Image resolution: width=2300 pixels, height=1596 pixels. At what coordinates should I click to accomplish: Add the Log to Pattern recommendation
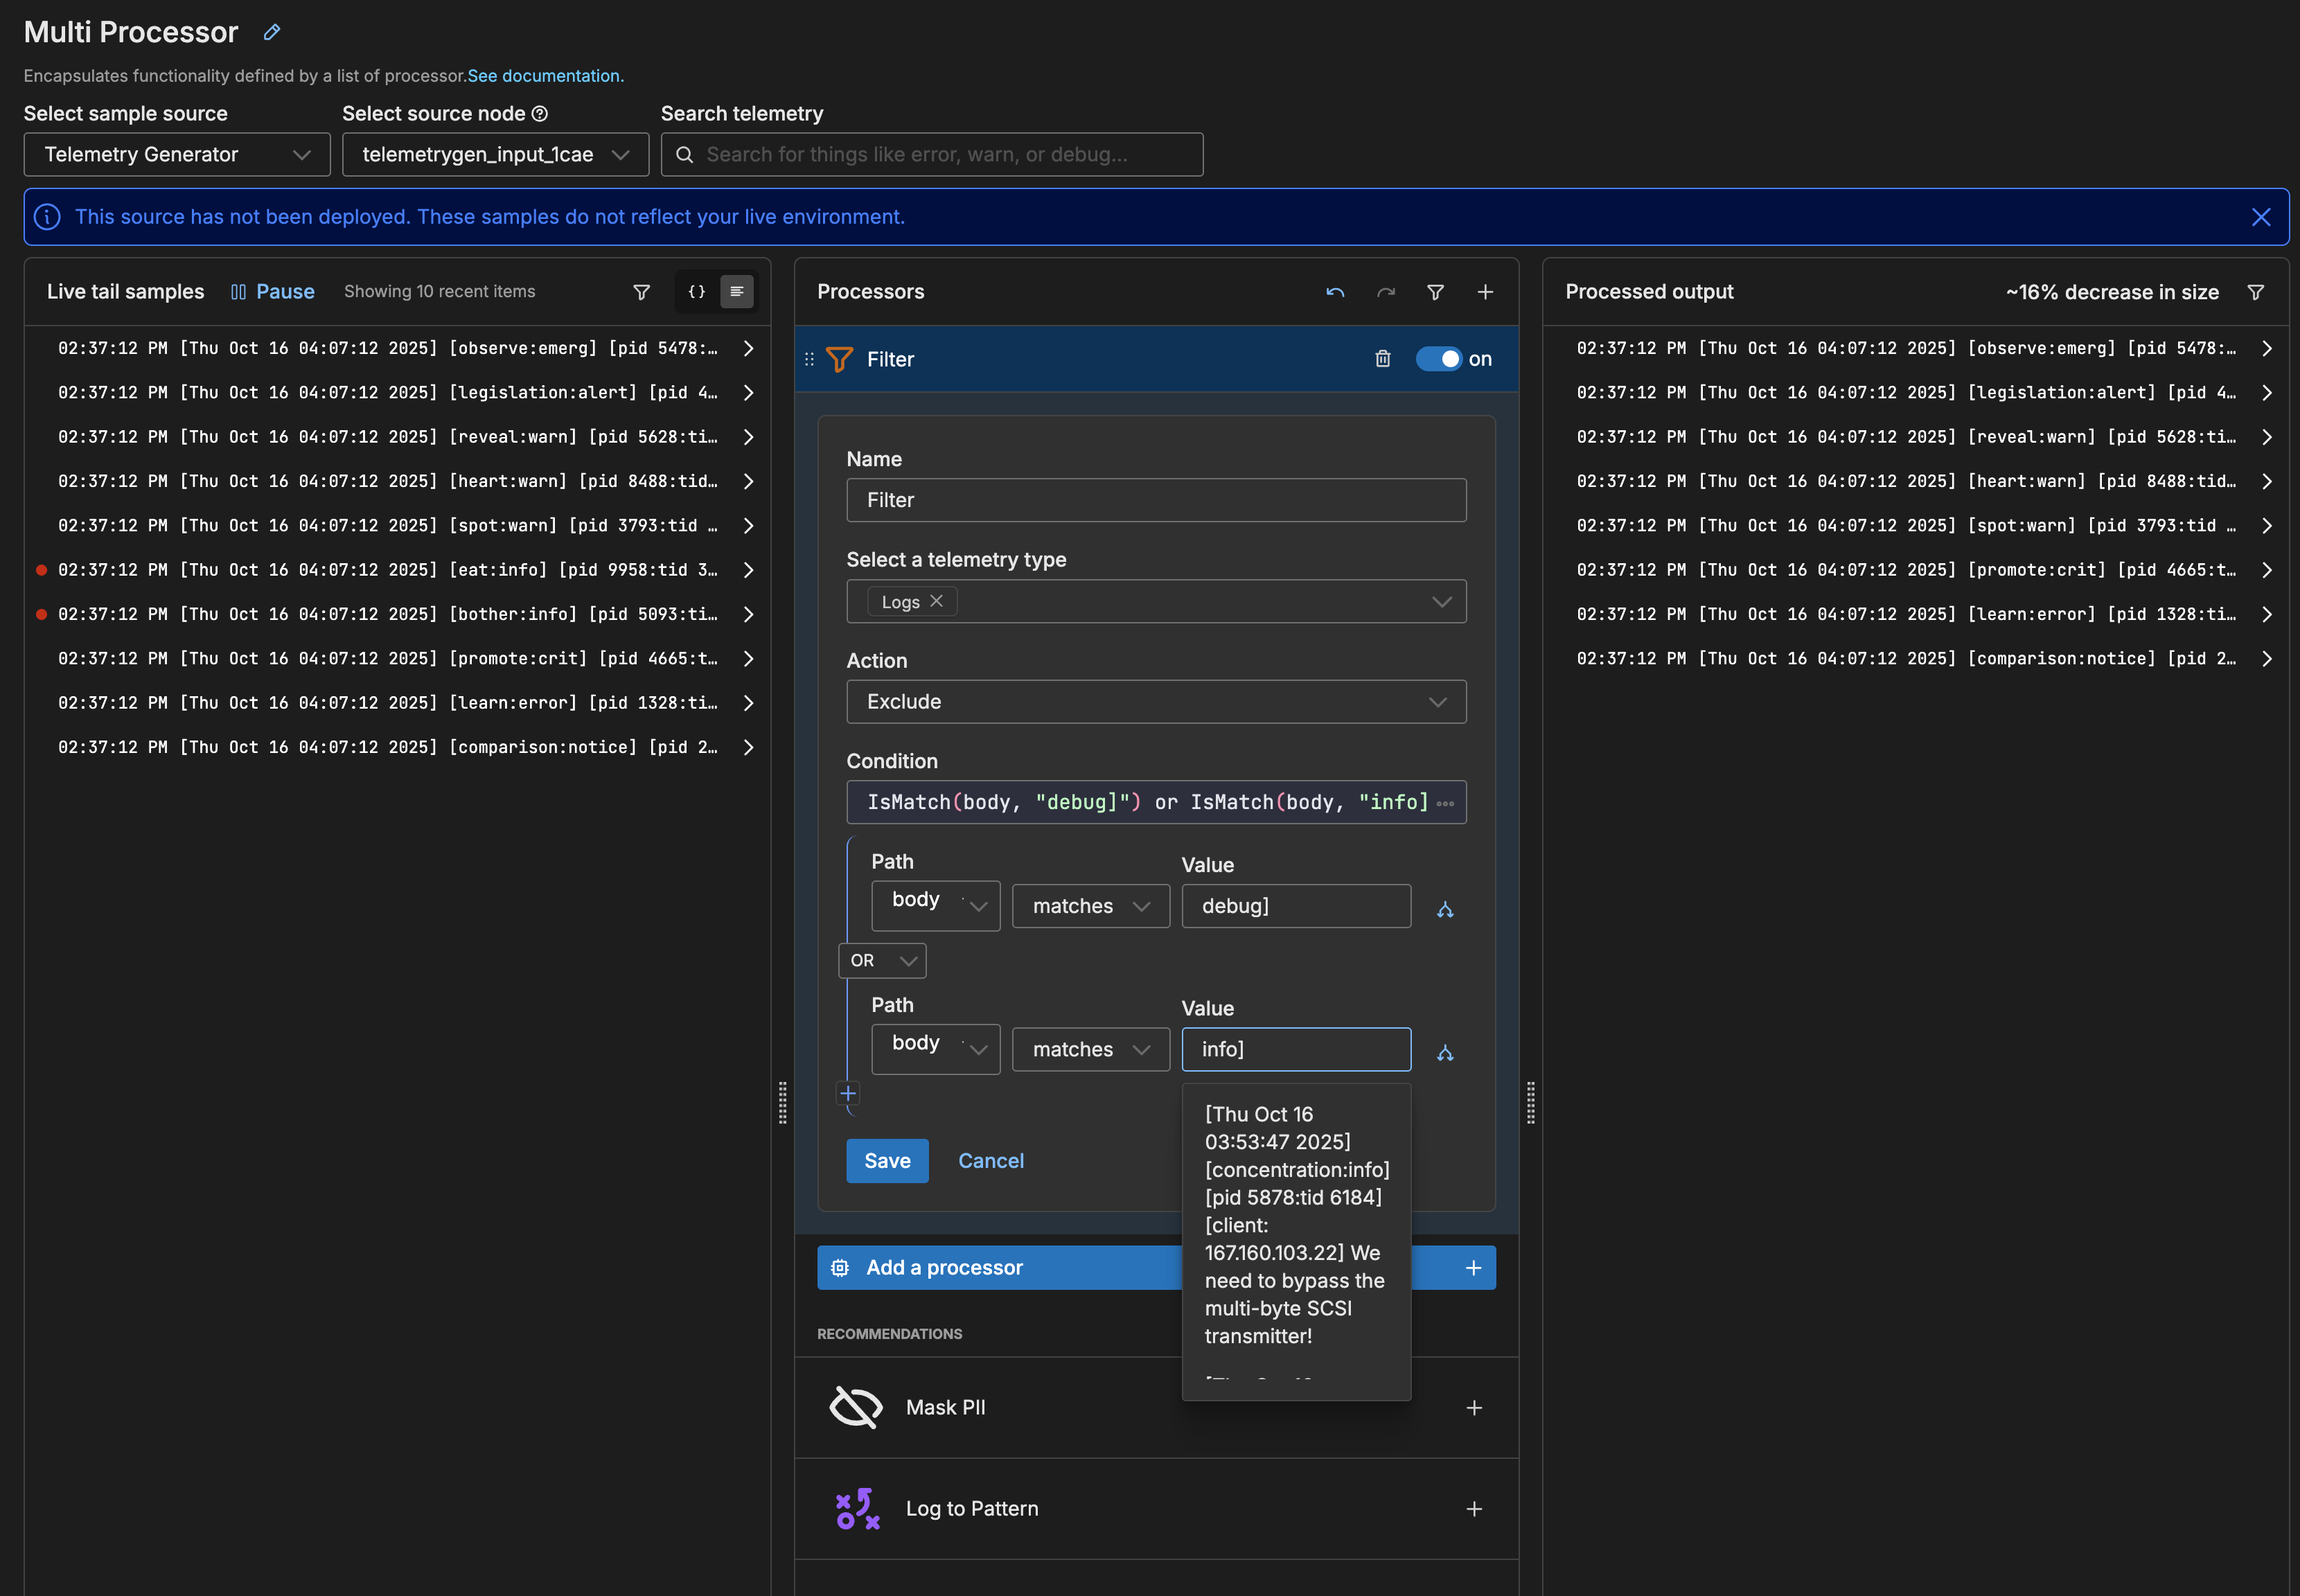(x=1473, y=1509)
